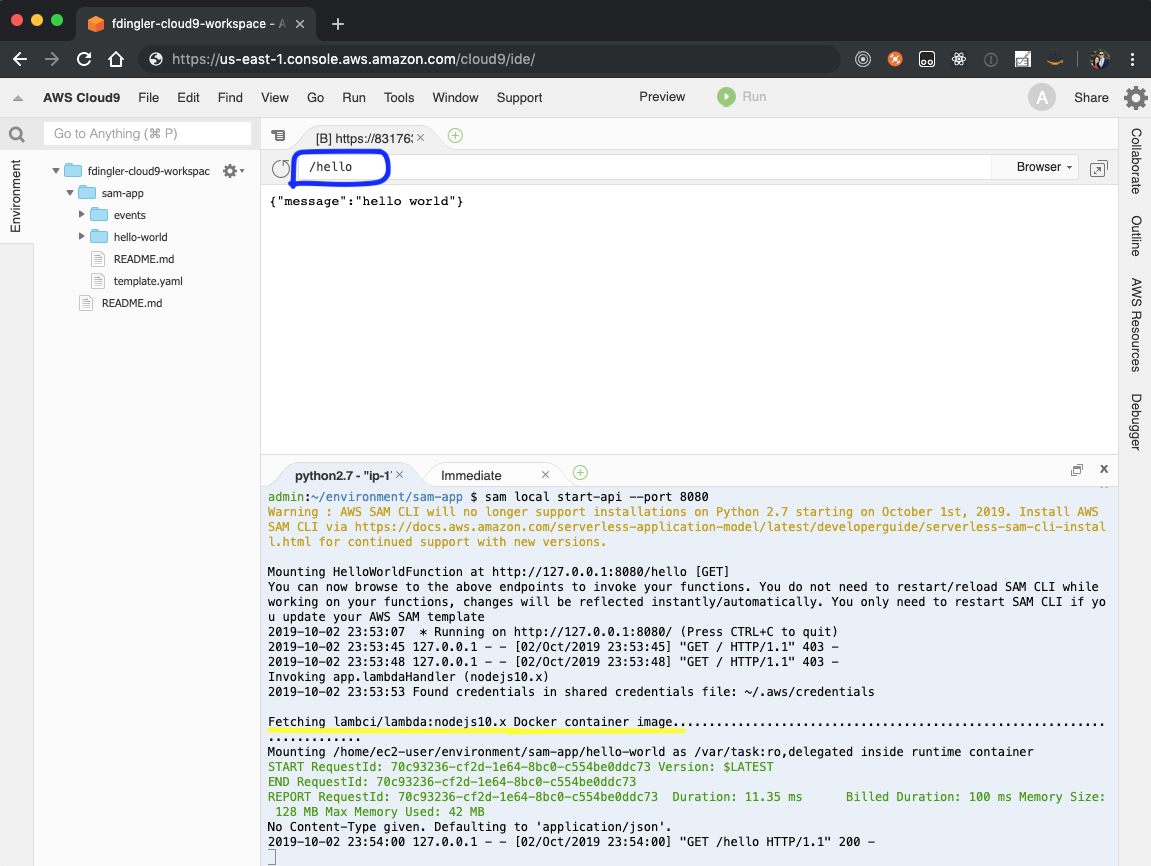Pop out preview into new window
This screenshot has width=1151, height=866.
pyautogui.click(x=1098, y=169)
